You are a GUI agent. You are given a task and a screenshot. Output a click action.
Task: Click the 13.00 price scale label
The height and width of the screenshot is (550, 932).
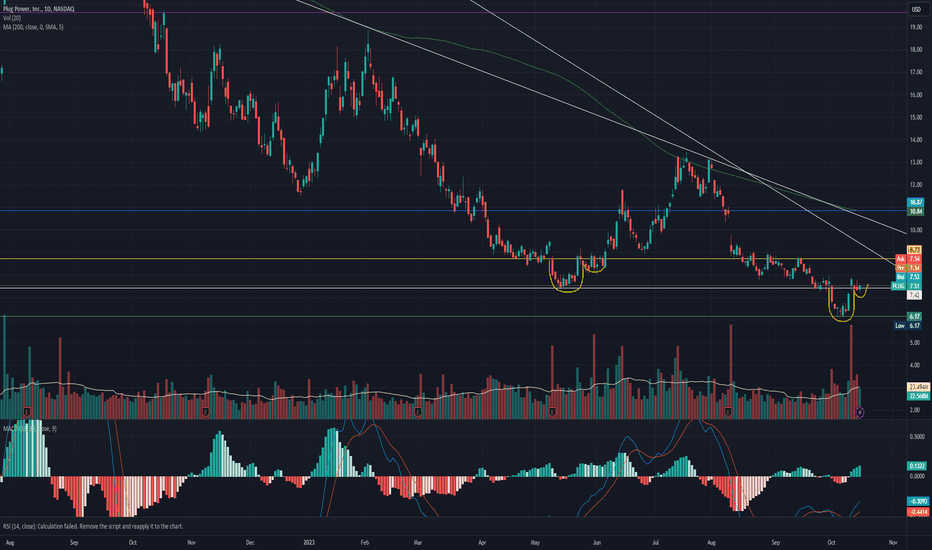[915, 162]
